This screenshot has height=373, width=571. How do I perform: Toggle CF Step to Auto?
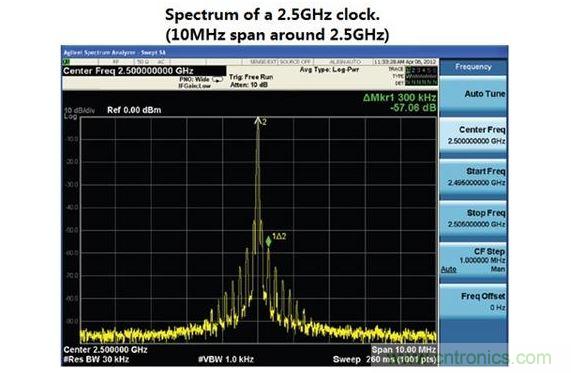(449, 270)
